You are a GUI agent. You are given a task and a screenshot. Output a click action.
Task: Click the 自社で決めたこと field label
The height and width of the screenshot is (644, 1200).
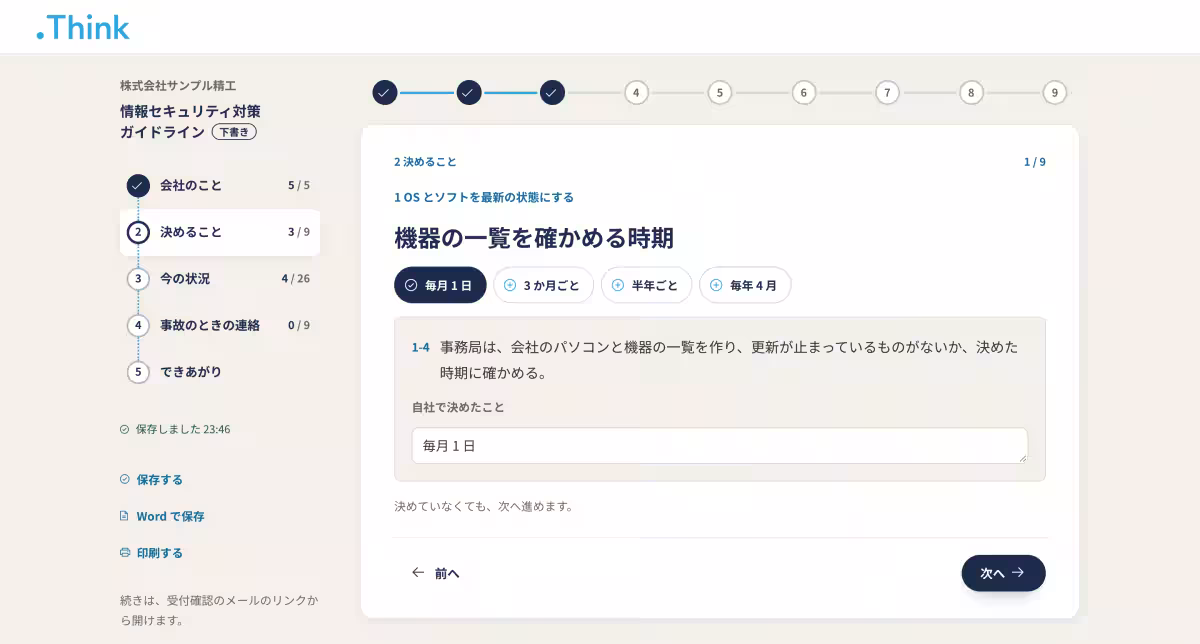458,408
